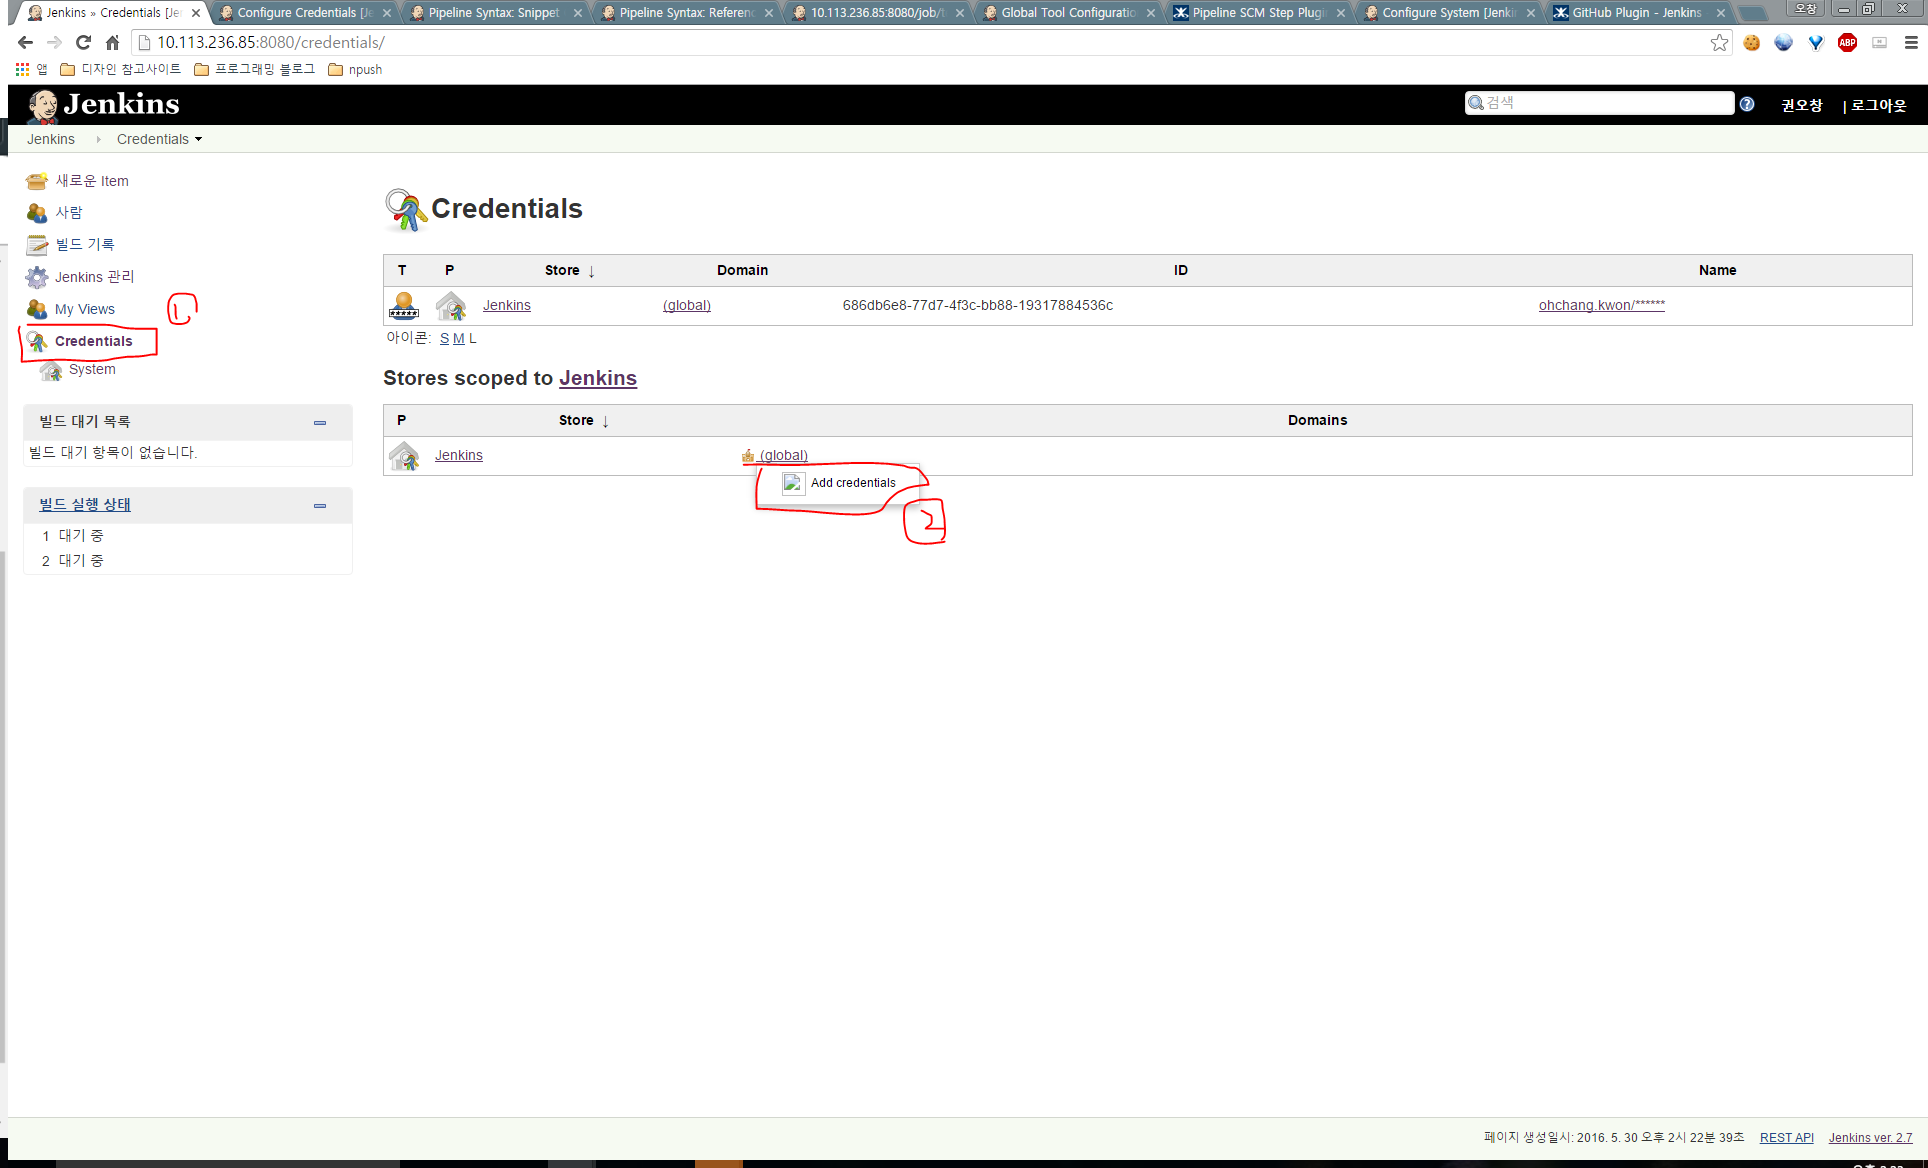Collapse the build queue panel
Screen dimensions: 1928x1168
pos(320,422)
